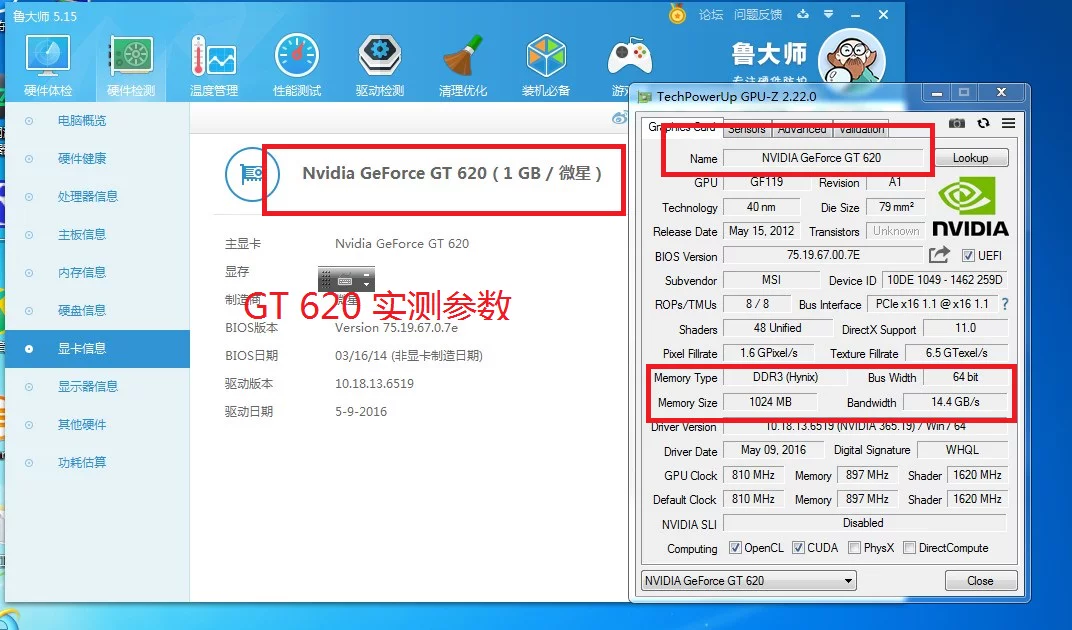The image size is (1072, 630).
Task: Click GPU-Z Release Date May 15, 2012
Action: pyautogui.click(x=761, y=231)
